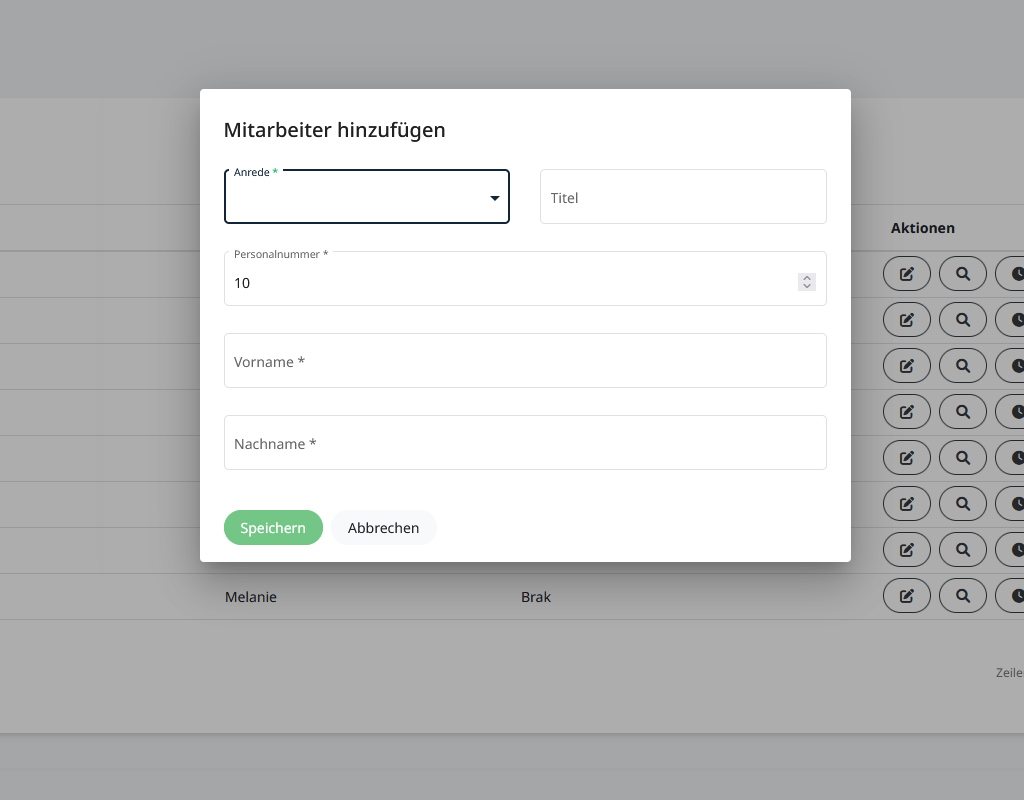Click the Melanie cell in the table
The image size is (1024, 800).
[x=251, y=597]
